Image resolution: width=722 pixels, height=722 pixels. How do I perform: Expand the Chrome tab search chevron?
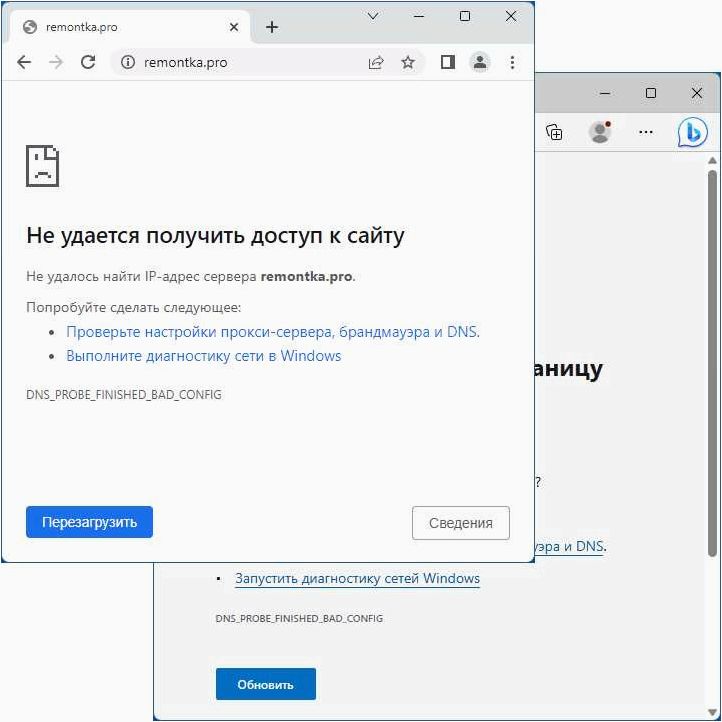(x=373, y=17)
